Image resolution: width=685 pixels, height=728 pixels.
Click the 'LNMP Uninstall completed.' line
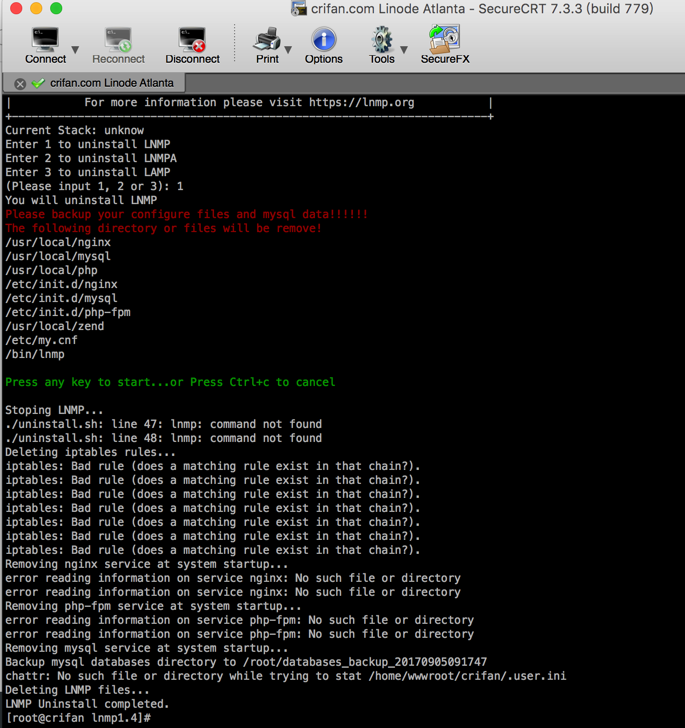point(87,704)
